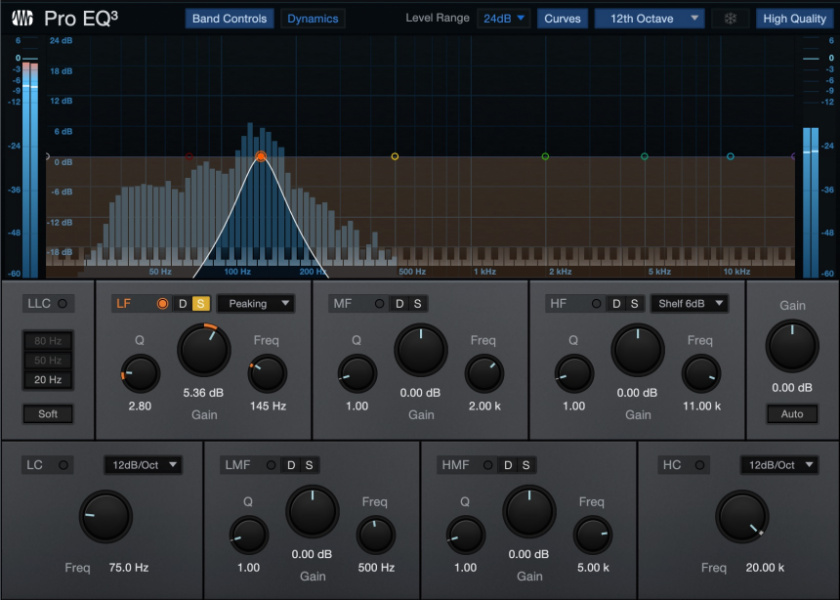Viewport: 840px width, 600px height.
Task: Click the Curves button
Action: click(x=562, y=17)
